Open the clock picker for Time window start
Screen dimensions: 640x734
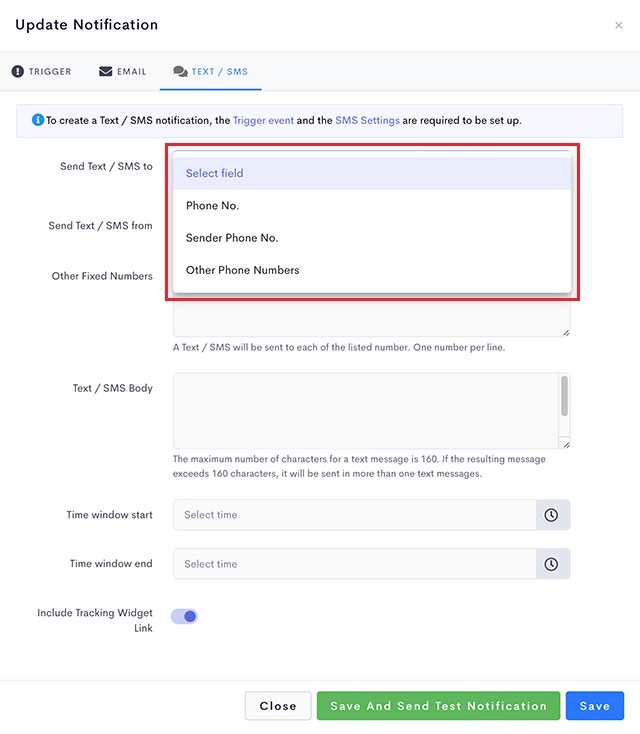pyautogui.click(x=551, y=515)
